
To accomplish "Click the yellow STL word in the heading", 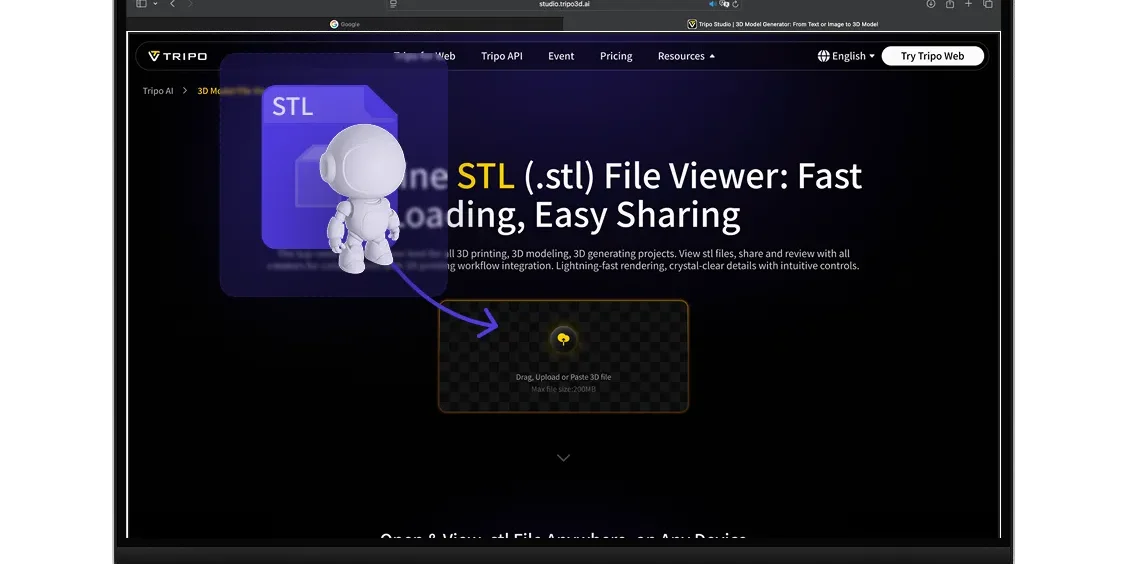I will (485, 176).
